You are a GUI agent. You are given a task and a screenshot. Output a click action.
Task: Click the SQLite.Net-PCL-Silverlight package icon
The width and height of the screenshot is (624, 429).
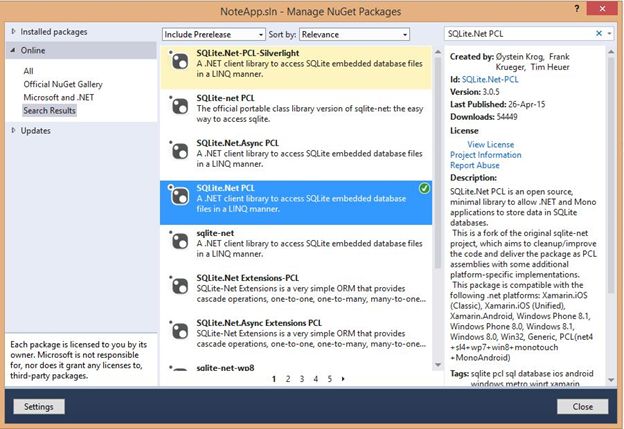point(179,61)
